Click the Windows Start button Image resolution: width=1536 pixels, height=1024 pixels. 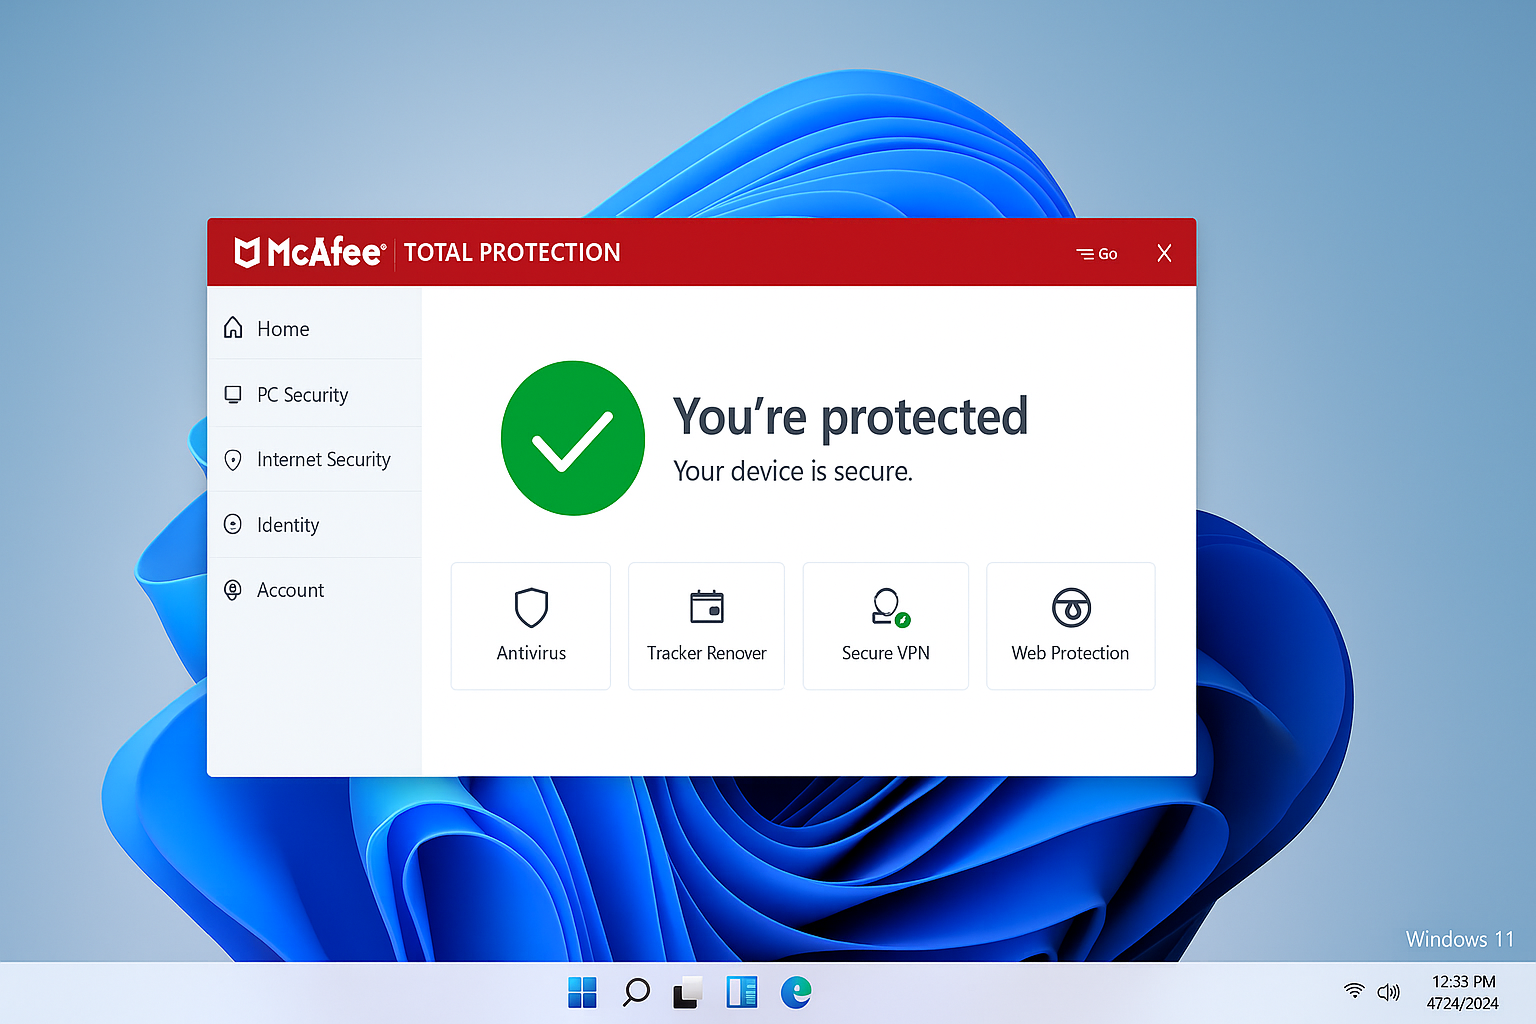581,992
